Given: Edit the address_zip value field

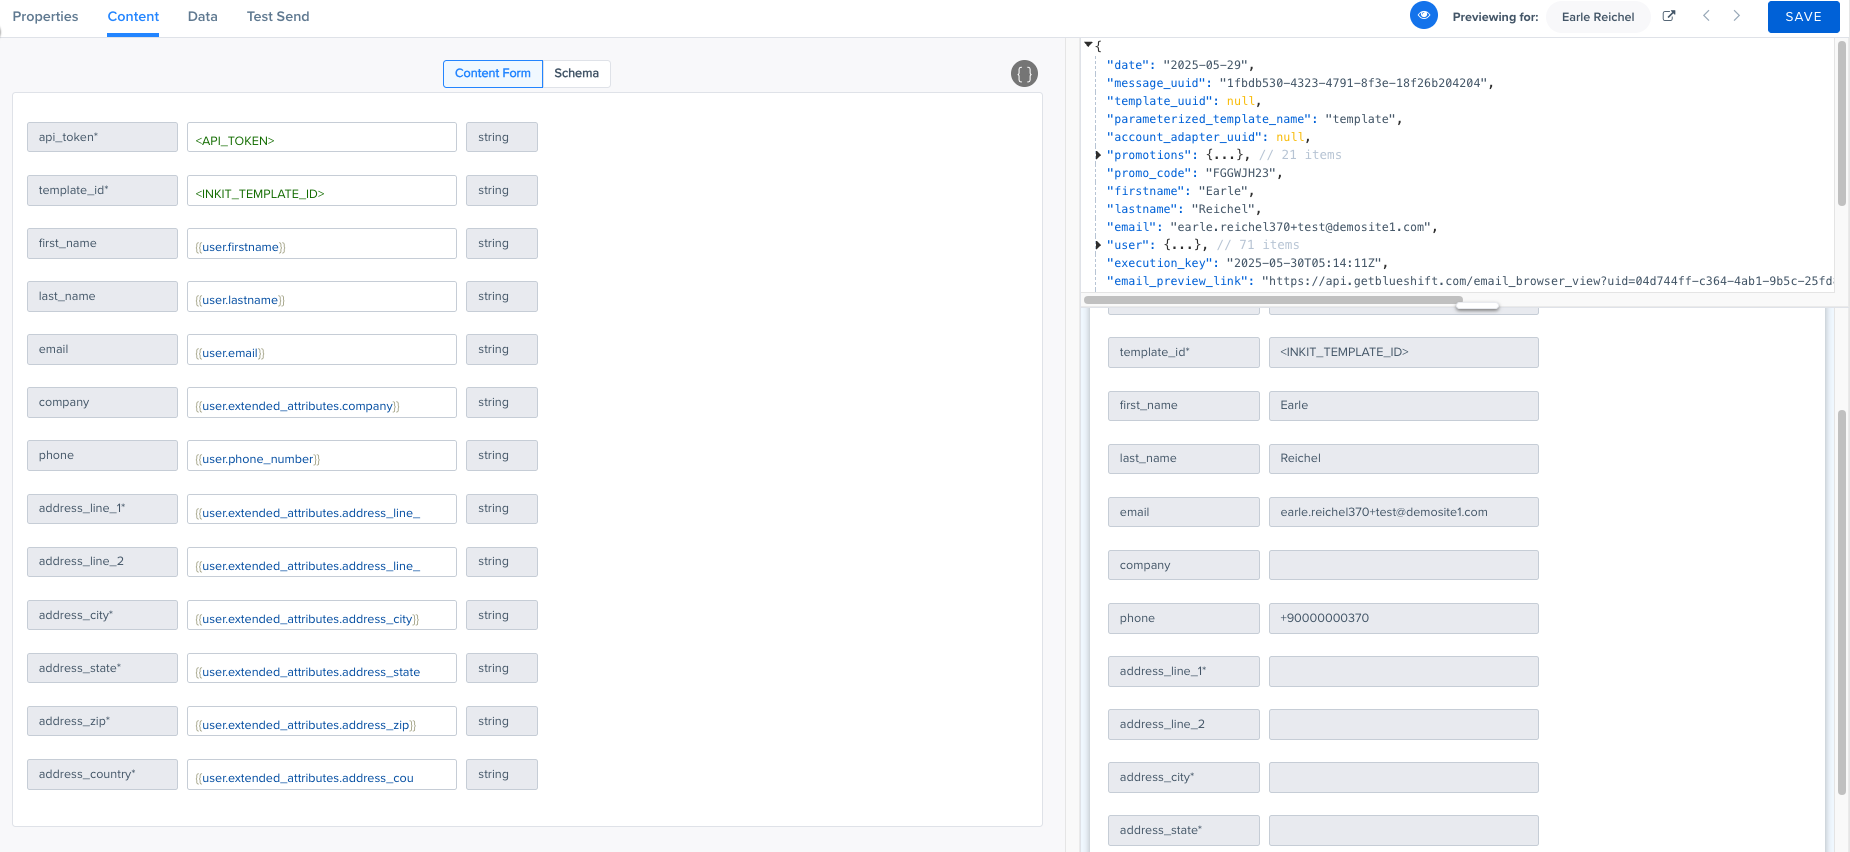Looking at the screenshot, I should pos(322,721).
